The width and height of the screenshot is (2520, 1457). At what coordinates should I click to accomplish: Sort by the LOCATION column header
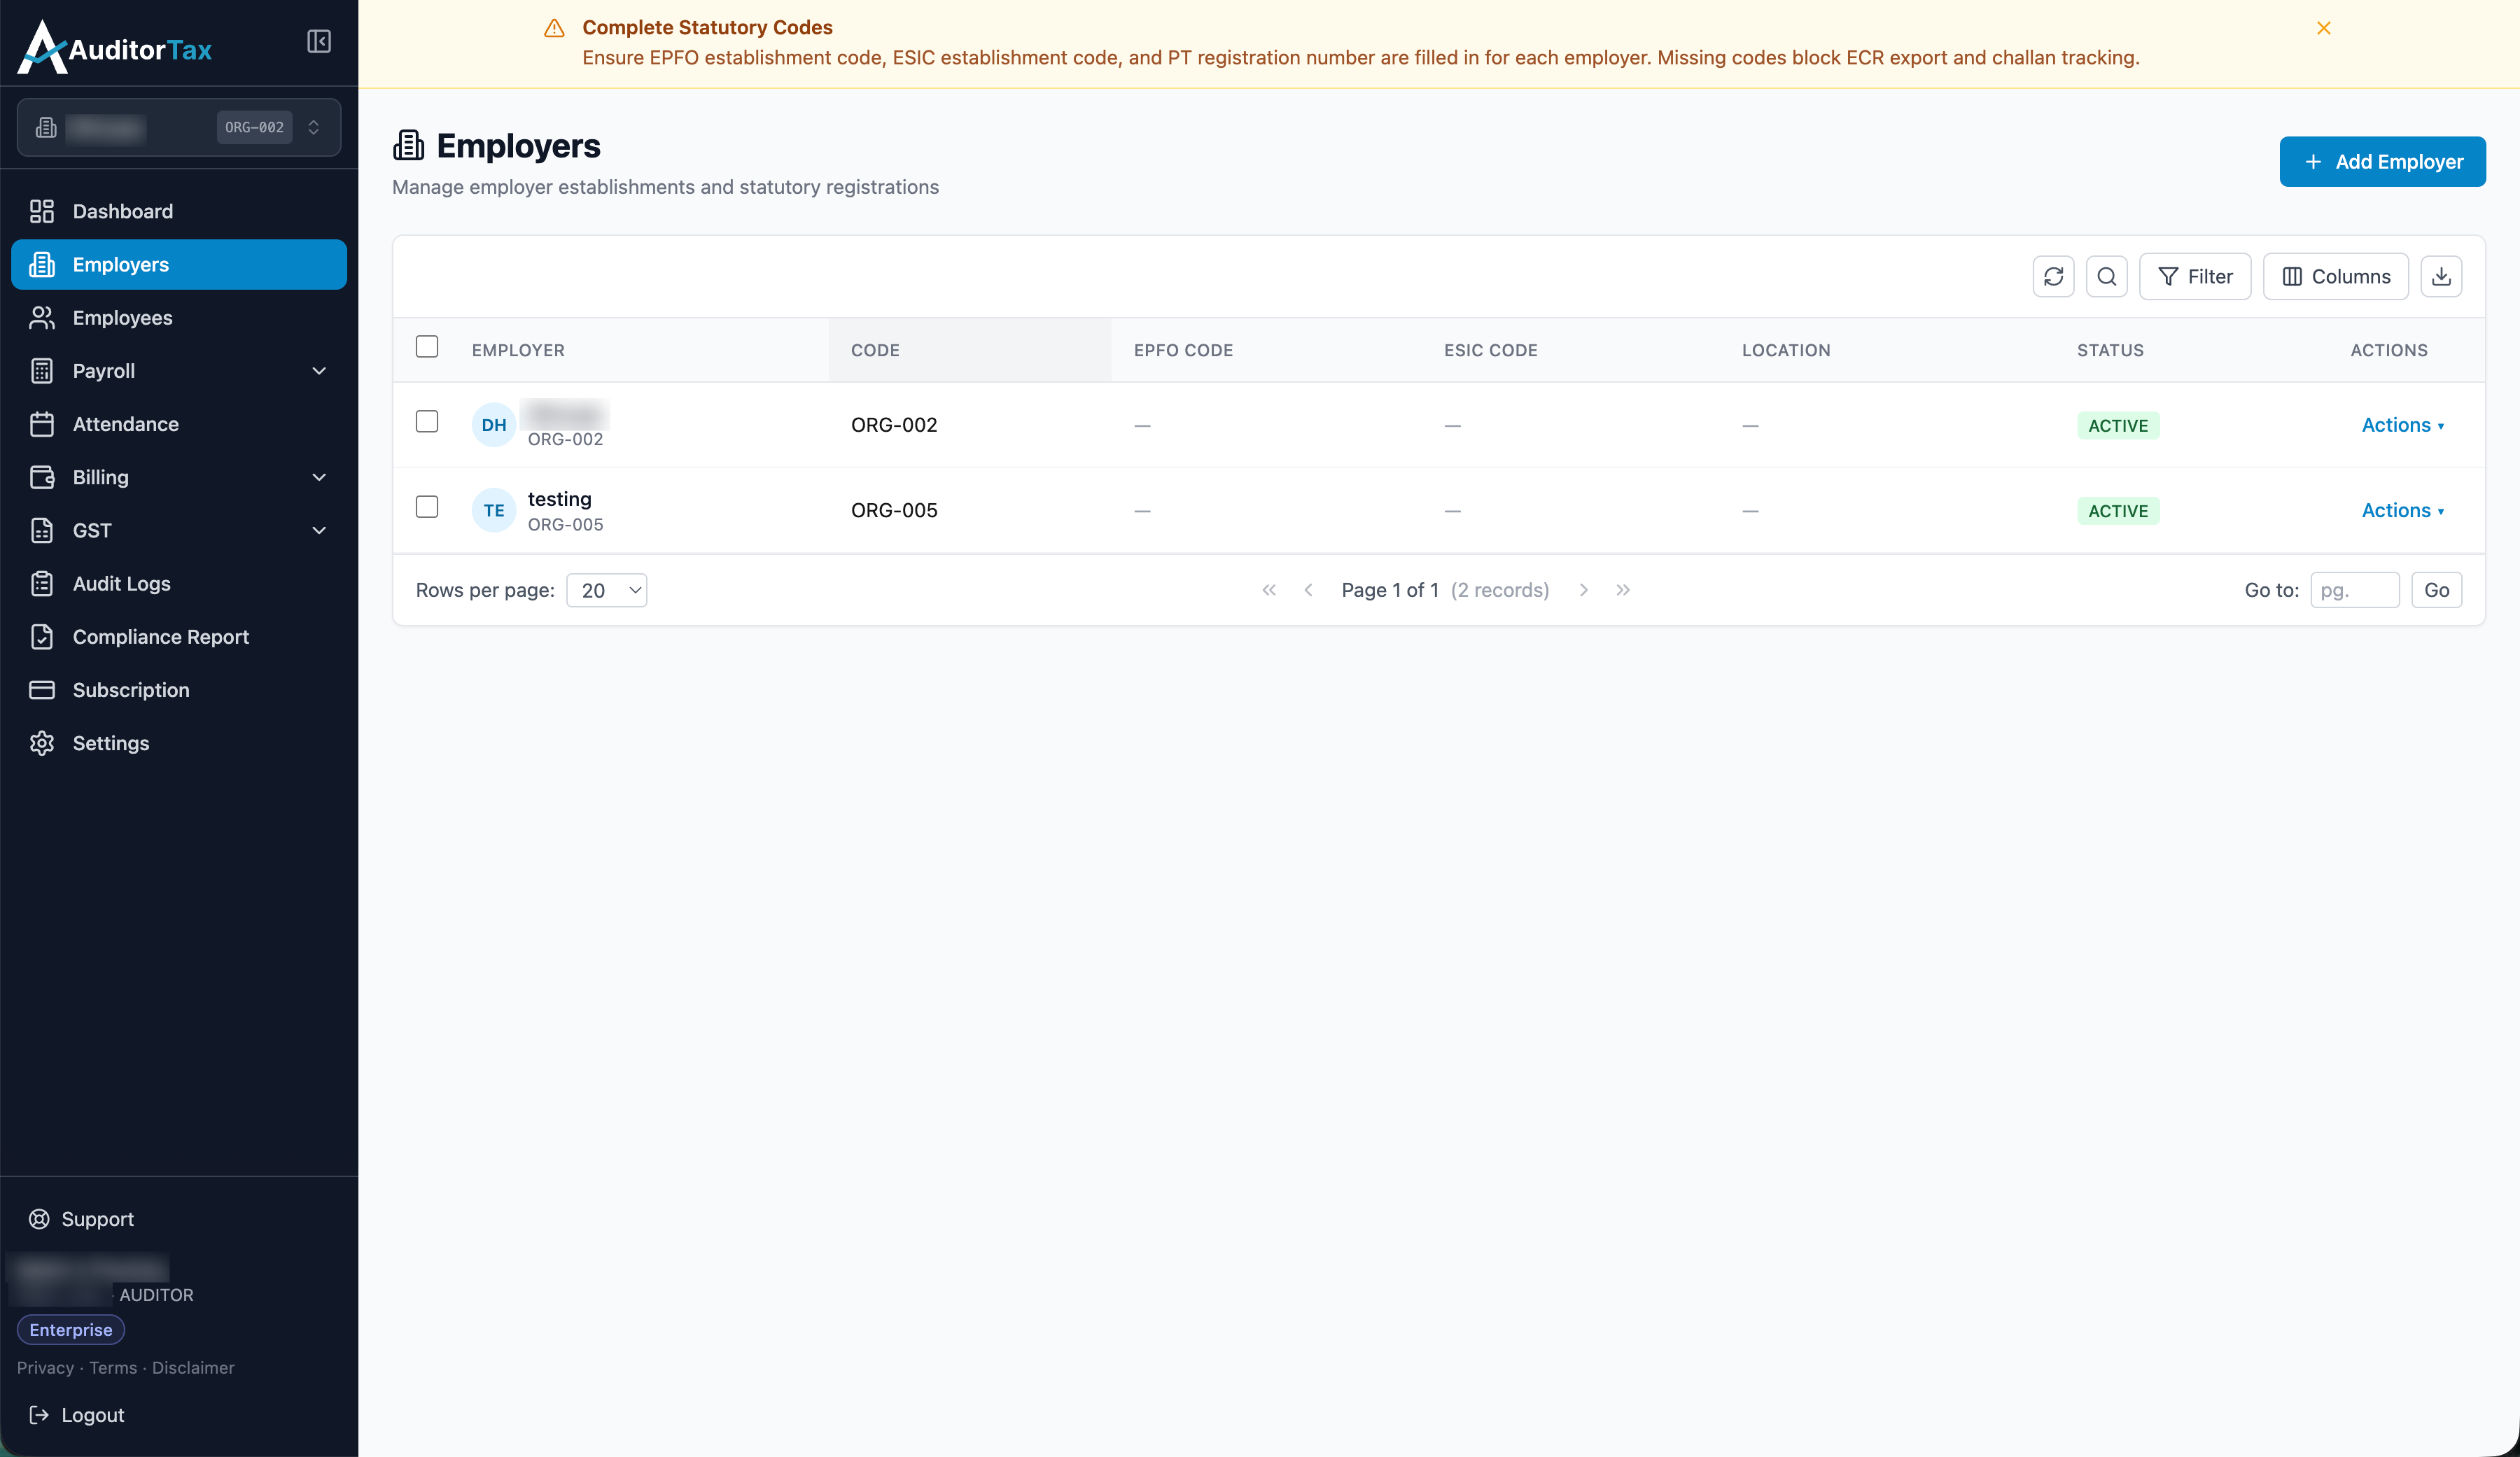[x=1786, y=350]
